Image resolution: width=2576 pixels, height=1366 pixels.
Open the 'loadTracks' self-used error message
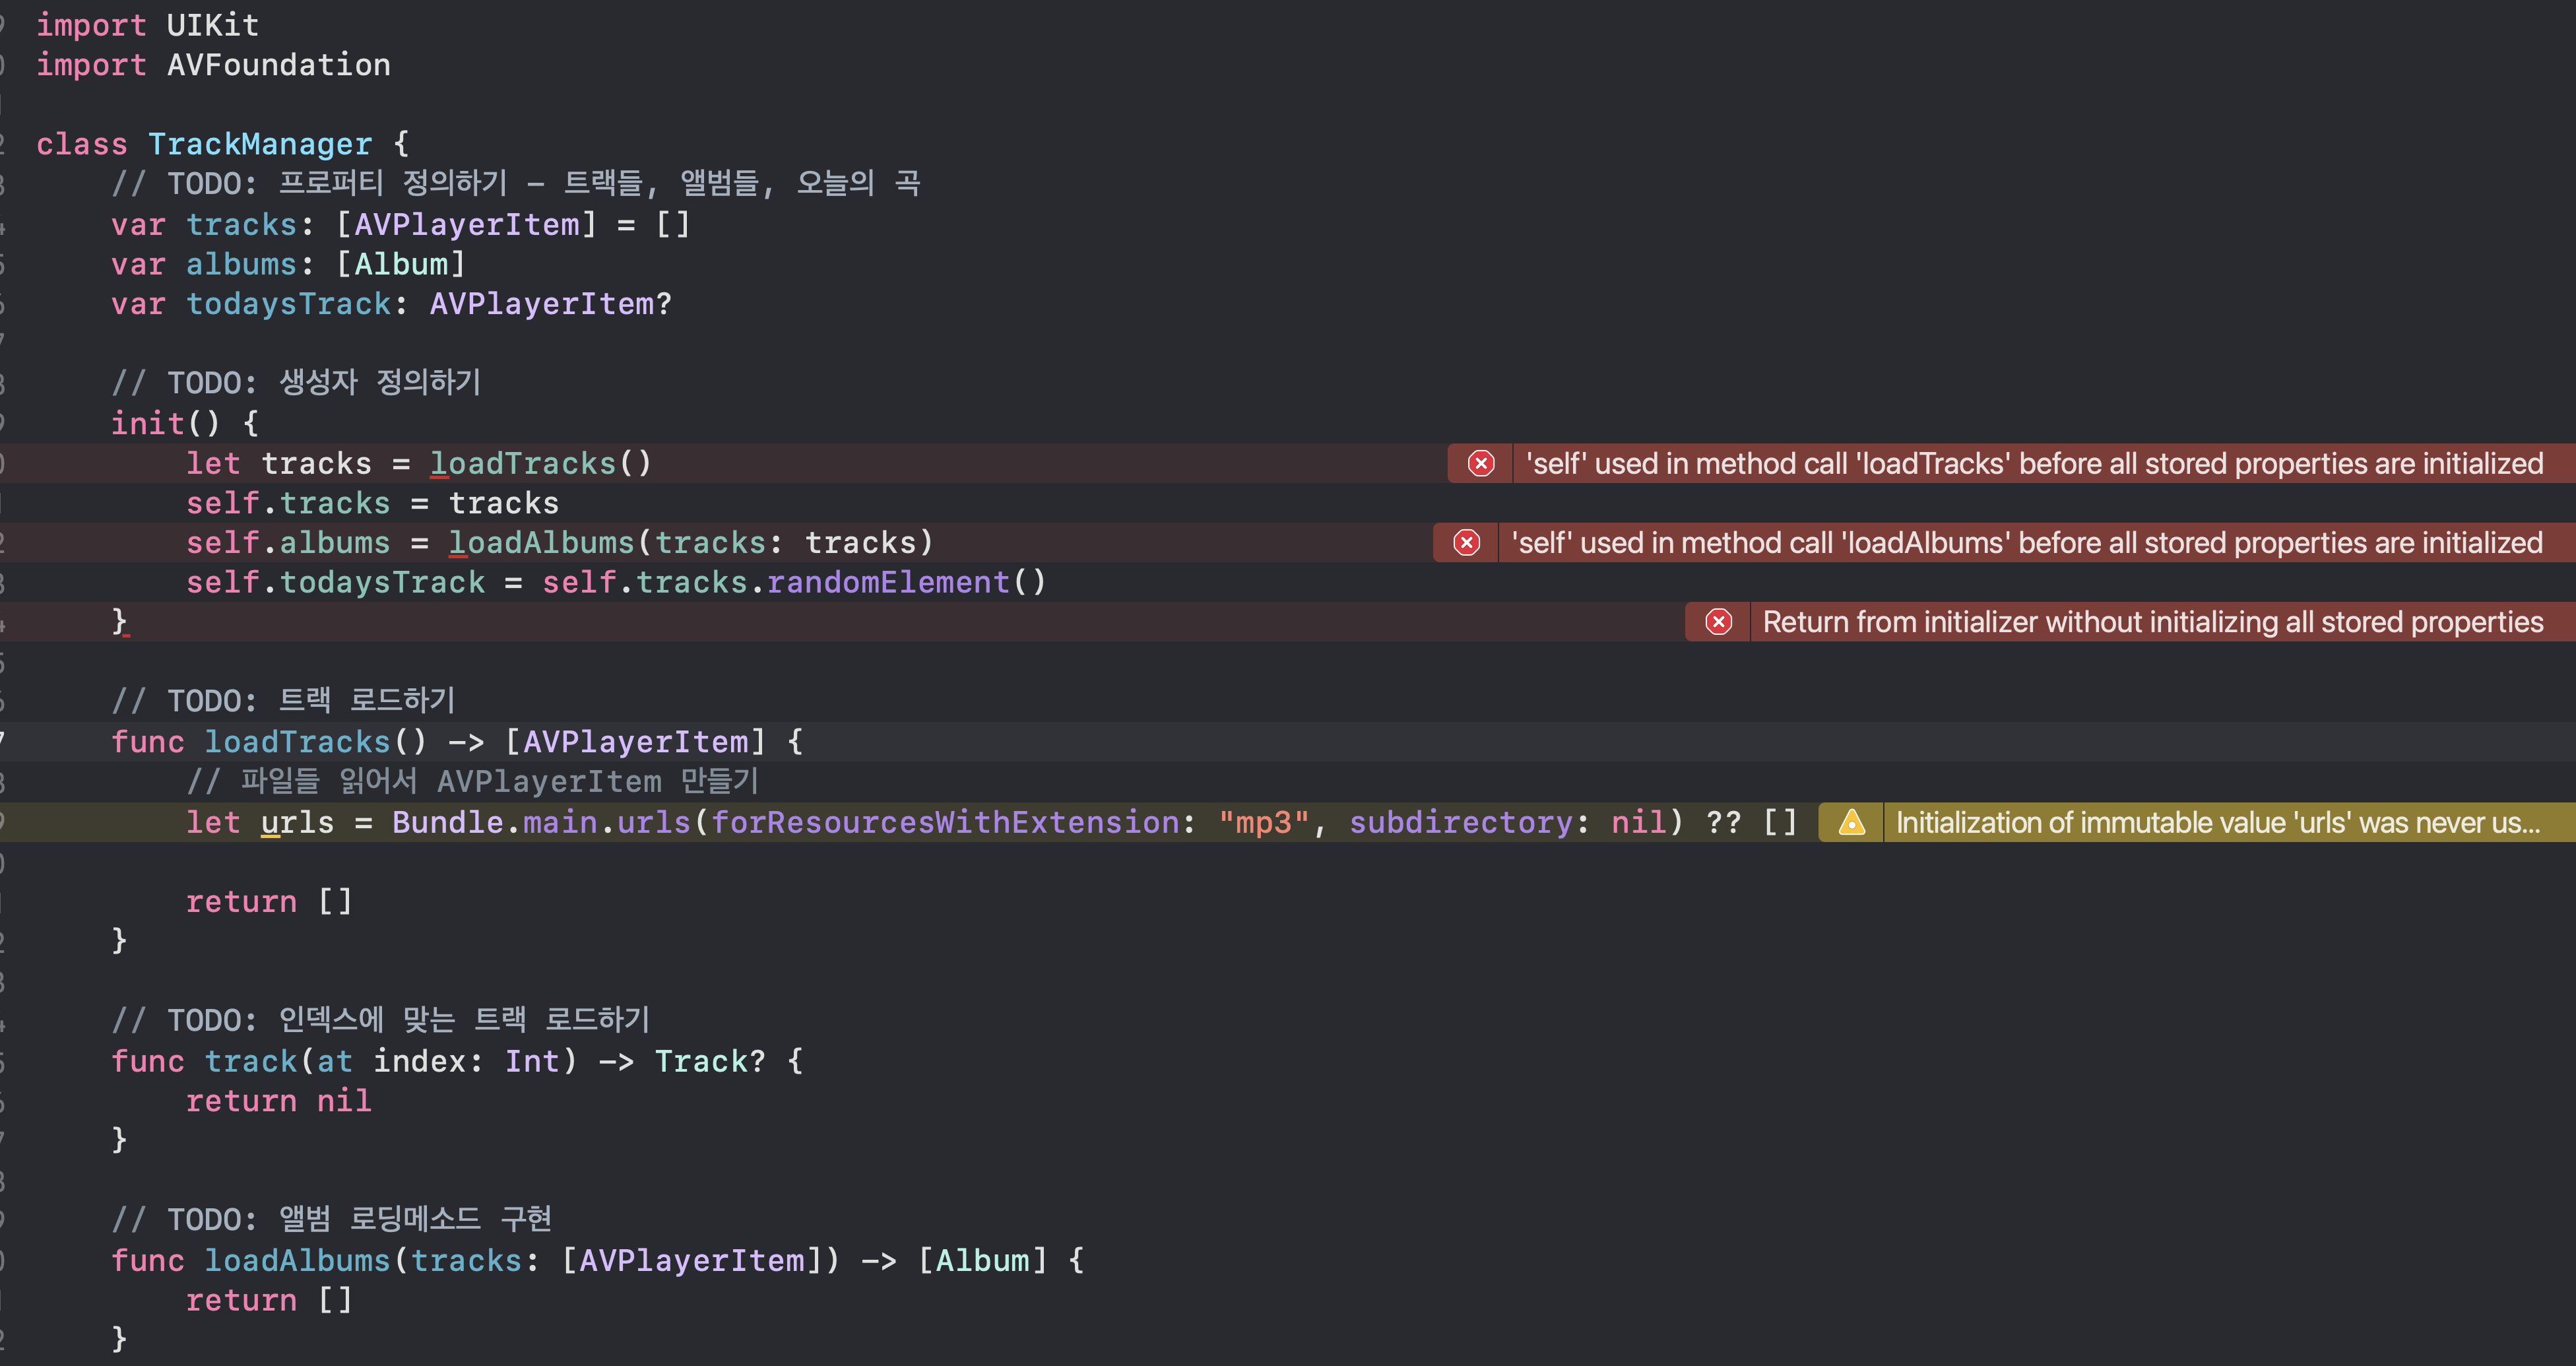click(x=2033, y=463)
